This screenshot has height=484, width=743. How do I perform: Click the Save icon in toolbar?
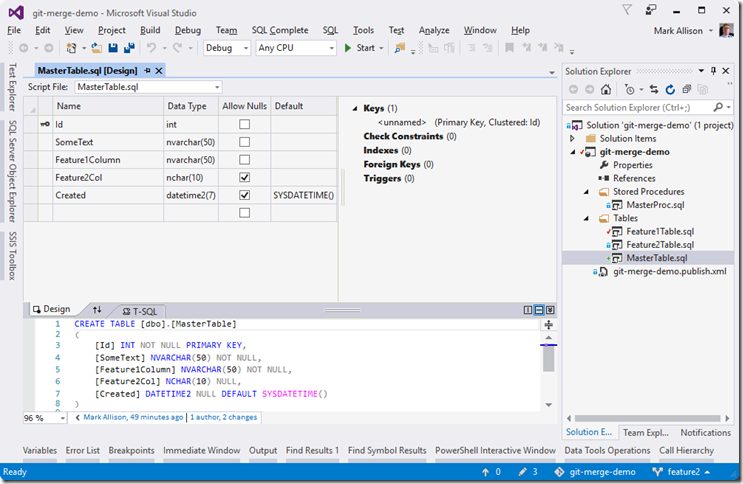click(113, 48)
